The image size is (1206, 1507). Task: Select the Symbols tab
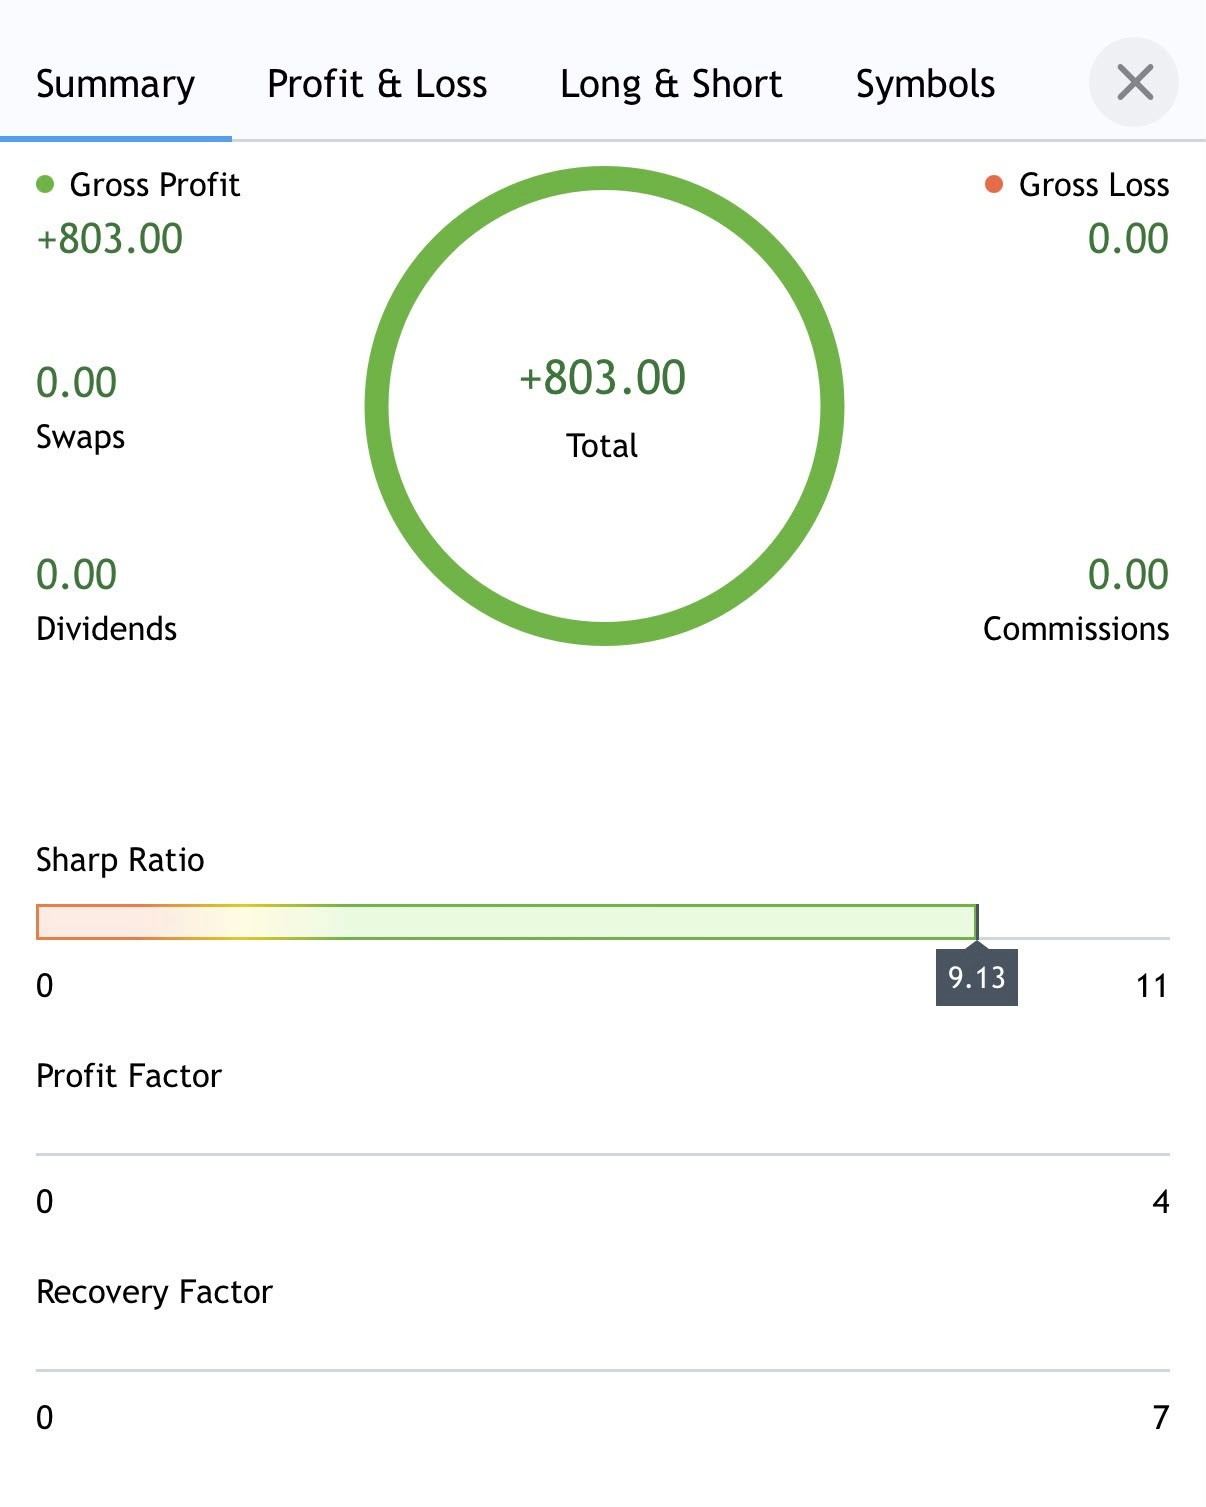(925, 84)
